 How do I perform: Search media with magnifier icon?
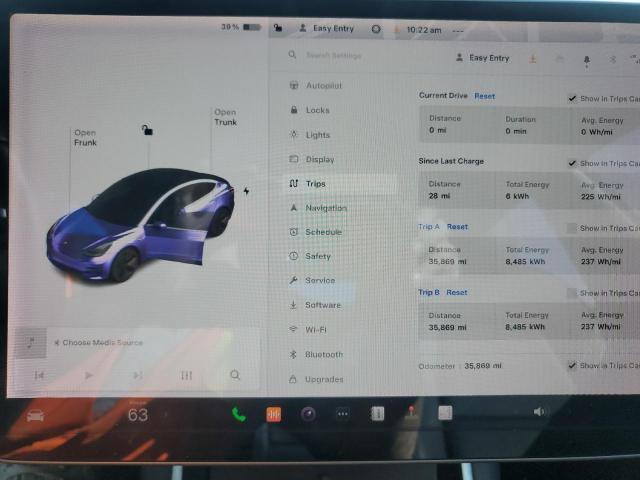[235, 375]
